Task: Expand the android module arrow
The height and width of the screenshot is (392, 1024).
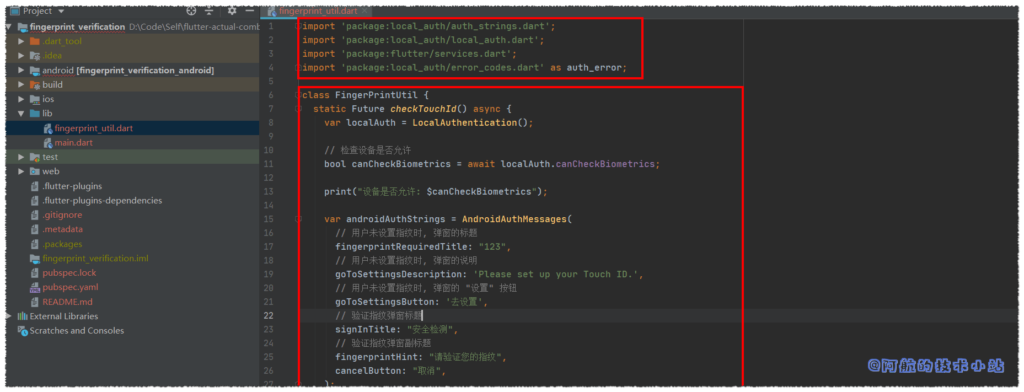Action: [22, 70]
